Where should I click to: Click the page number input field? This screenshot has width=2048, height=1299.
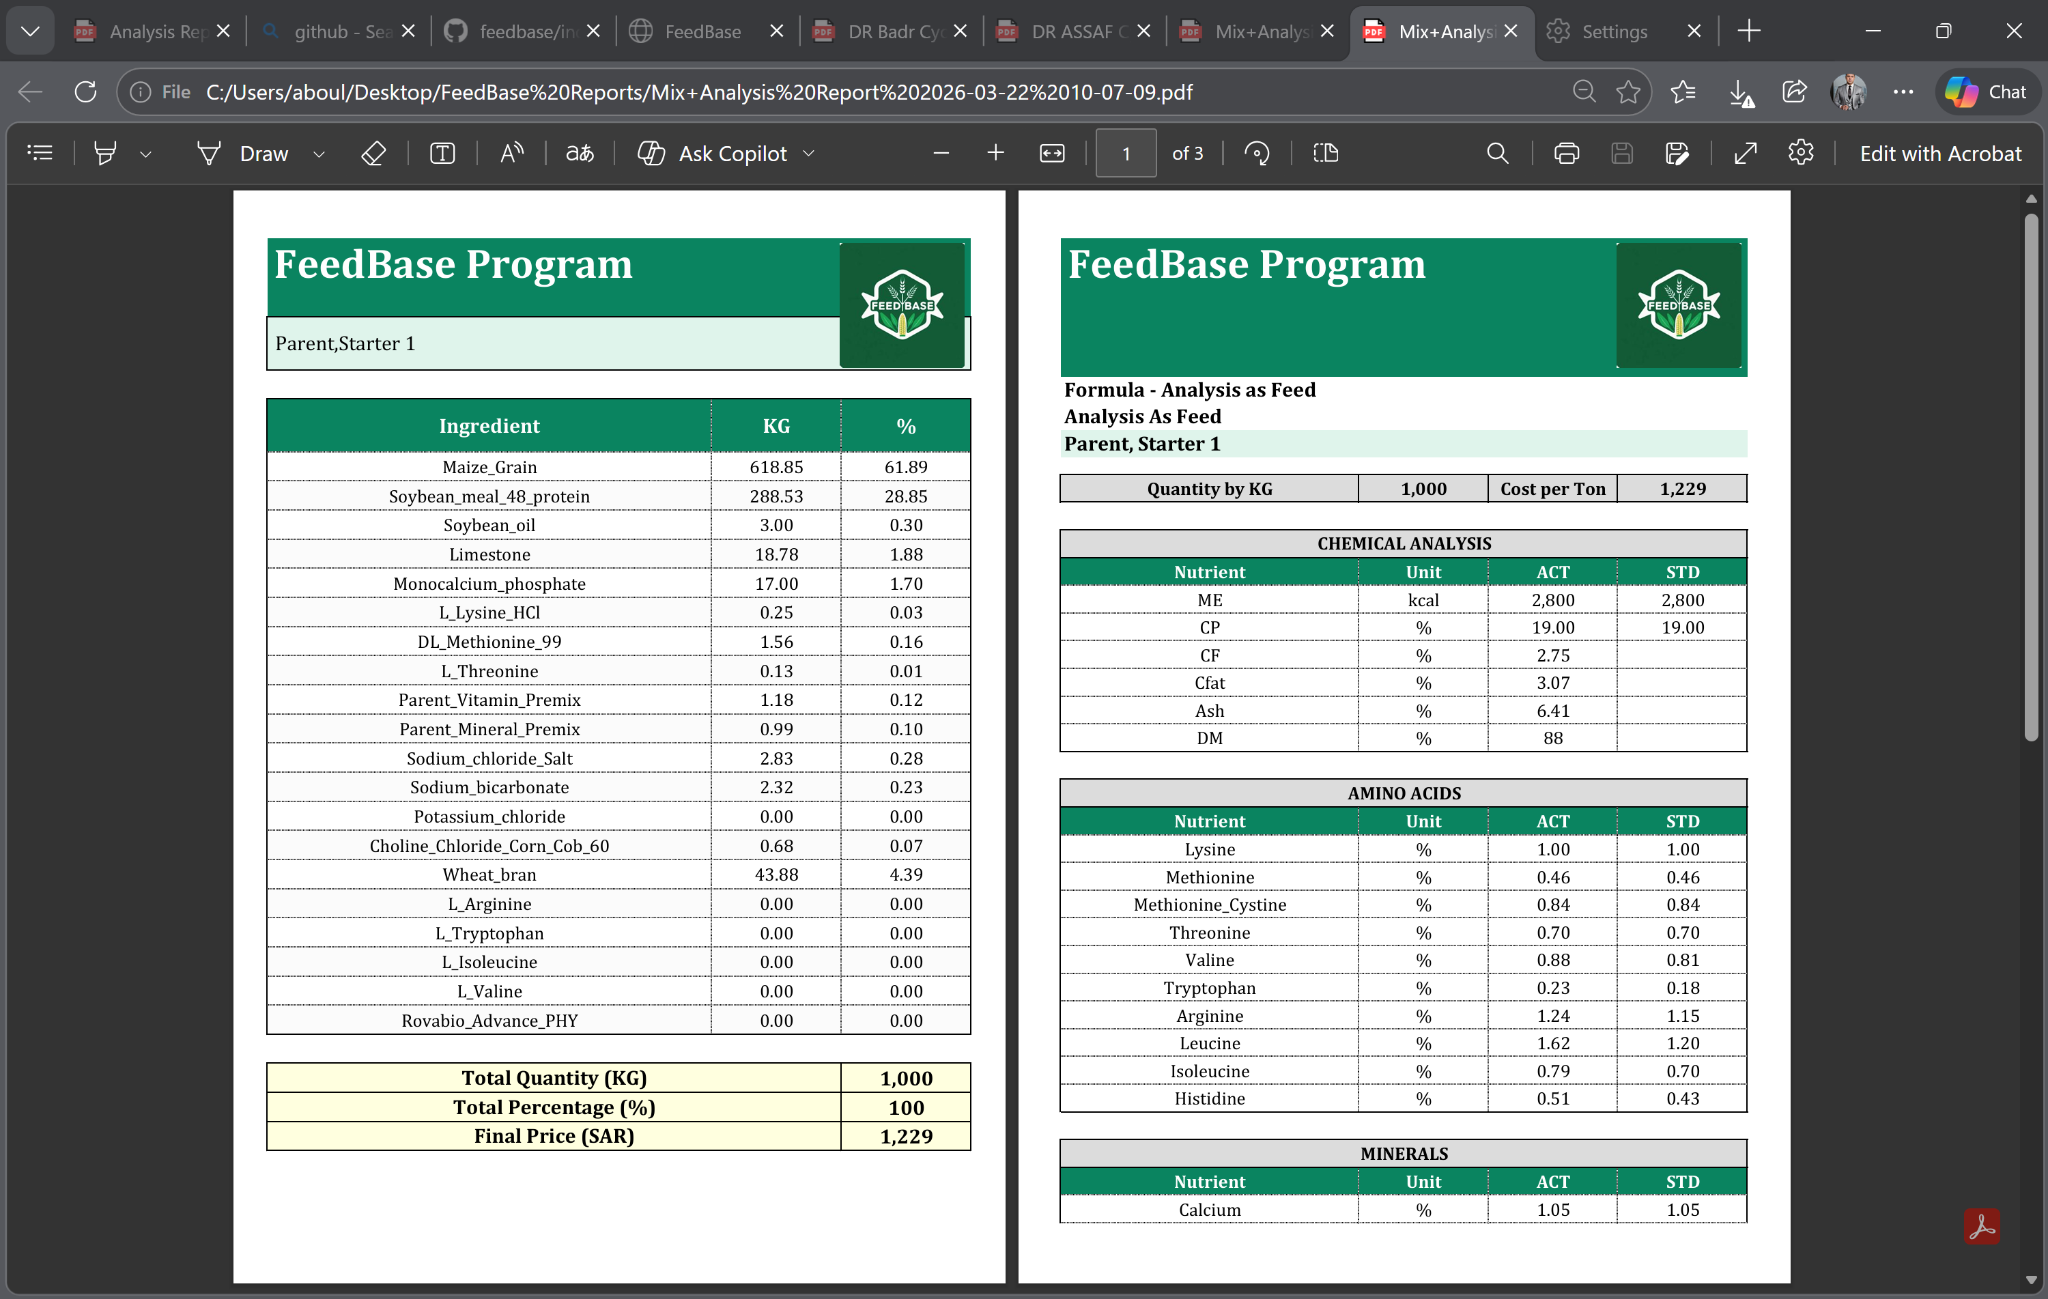pos(1125,153)
